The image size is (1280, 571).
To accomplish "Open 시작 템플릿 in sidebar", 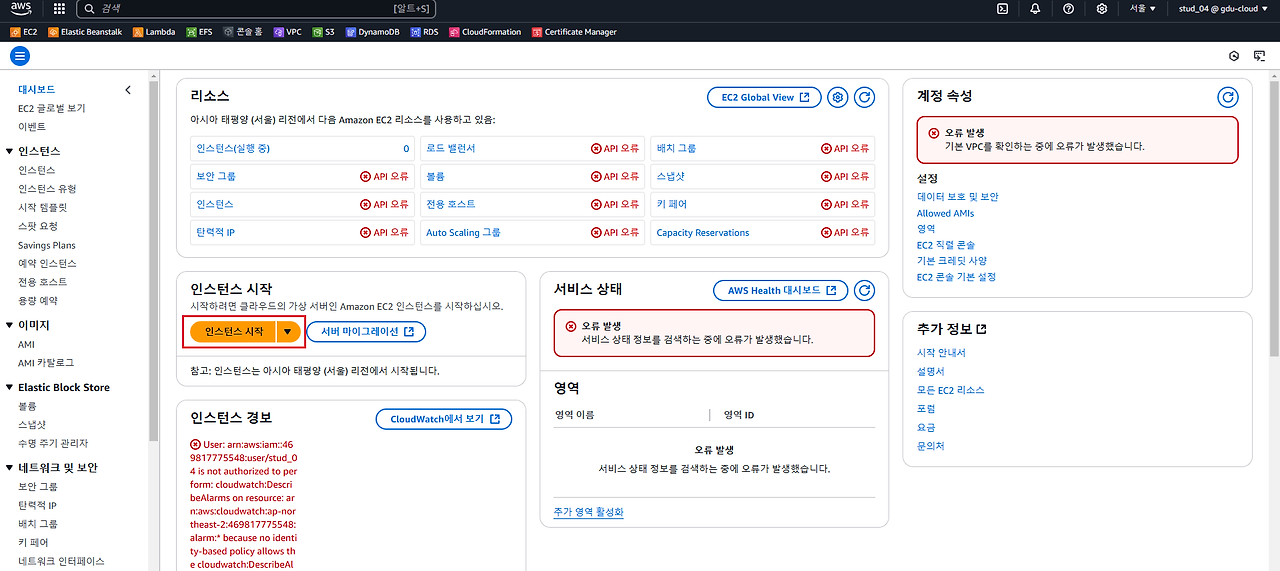I will point(43,207).
